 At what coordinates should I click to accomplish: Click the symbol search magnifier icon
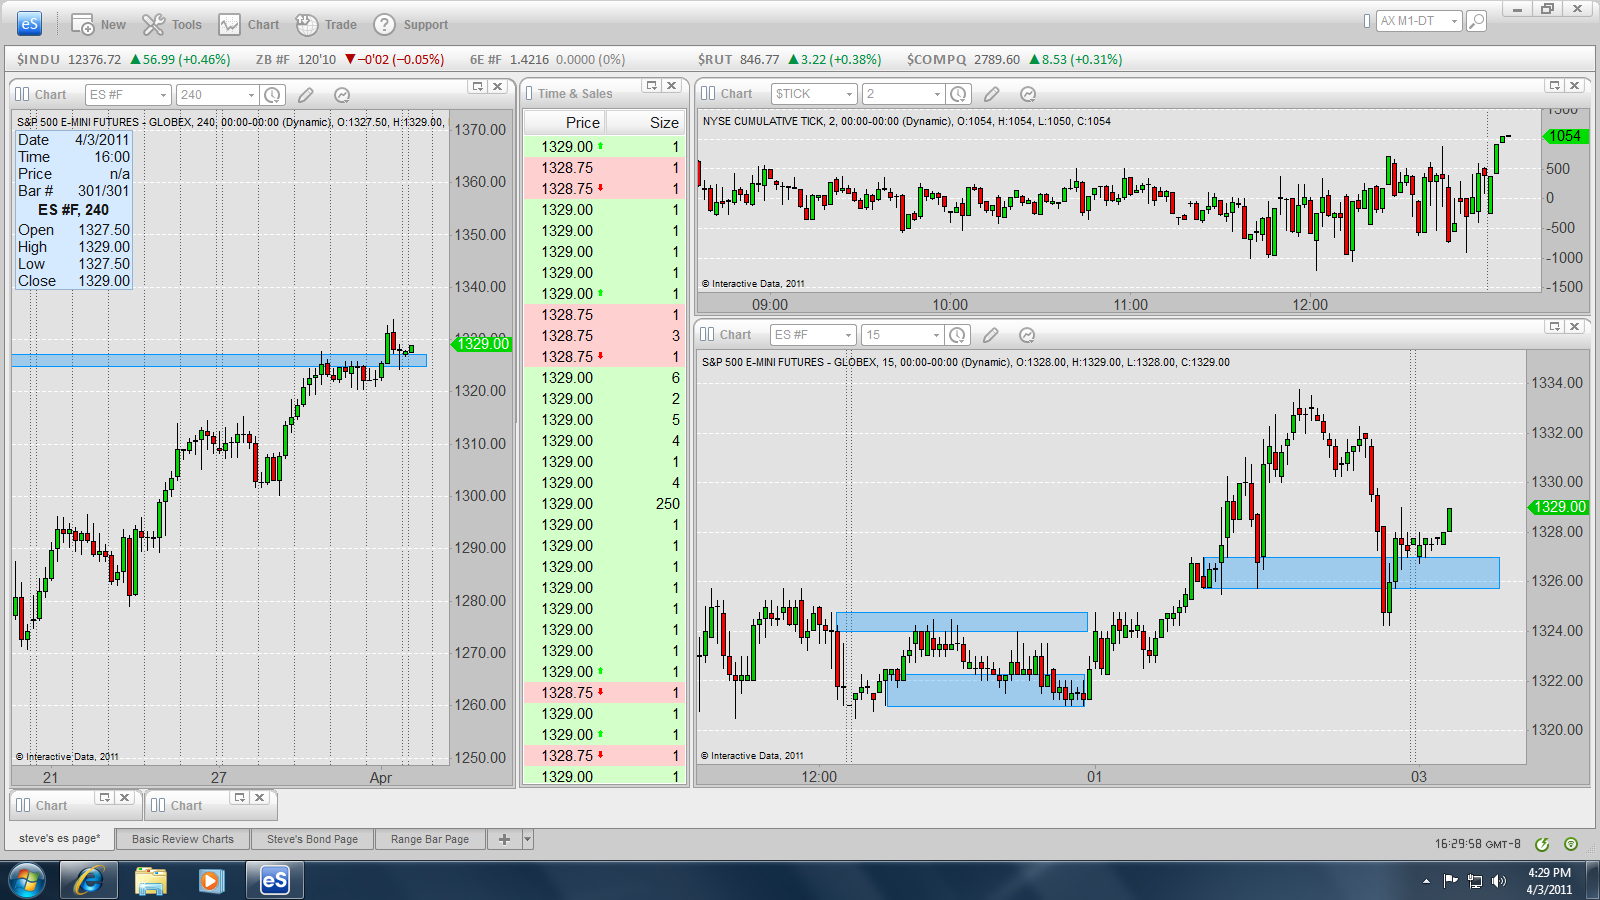[x=1476, y=21]
